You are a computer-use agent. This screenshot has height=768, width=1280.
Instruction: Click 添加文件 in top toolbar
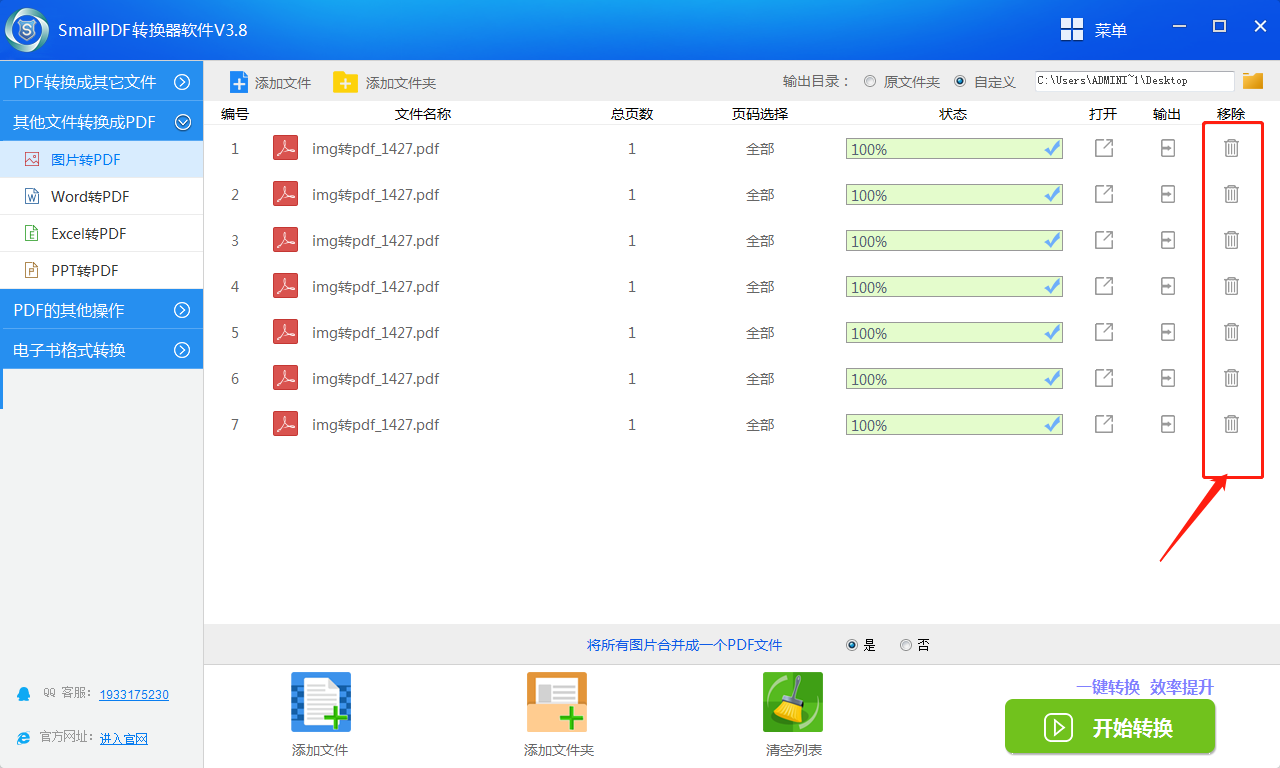(270, 82)
